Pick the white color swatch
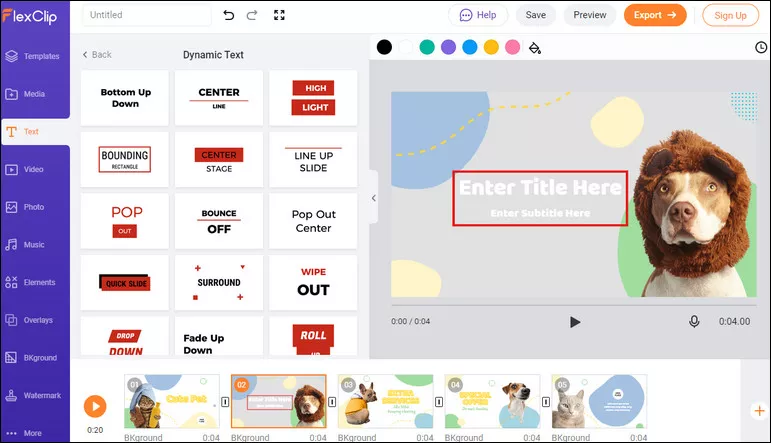The height and width of the screenshot is (443, 771). click(x=406, y=47)
